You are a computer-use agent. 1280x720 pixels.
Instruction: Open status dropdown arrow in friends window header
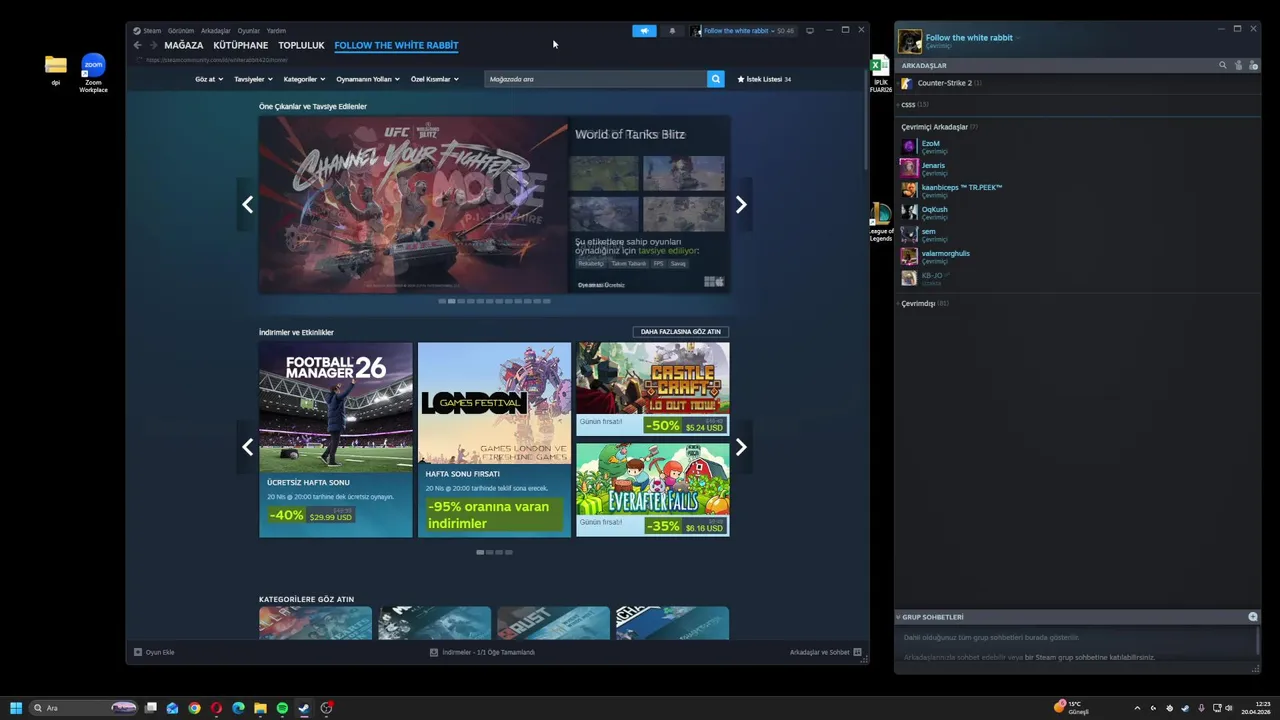pos(1017,38)
